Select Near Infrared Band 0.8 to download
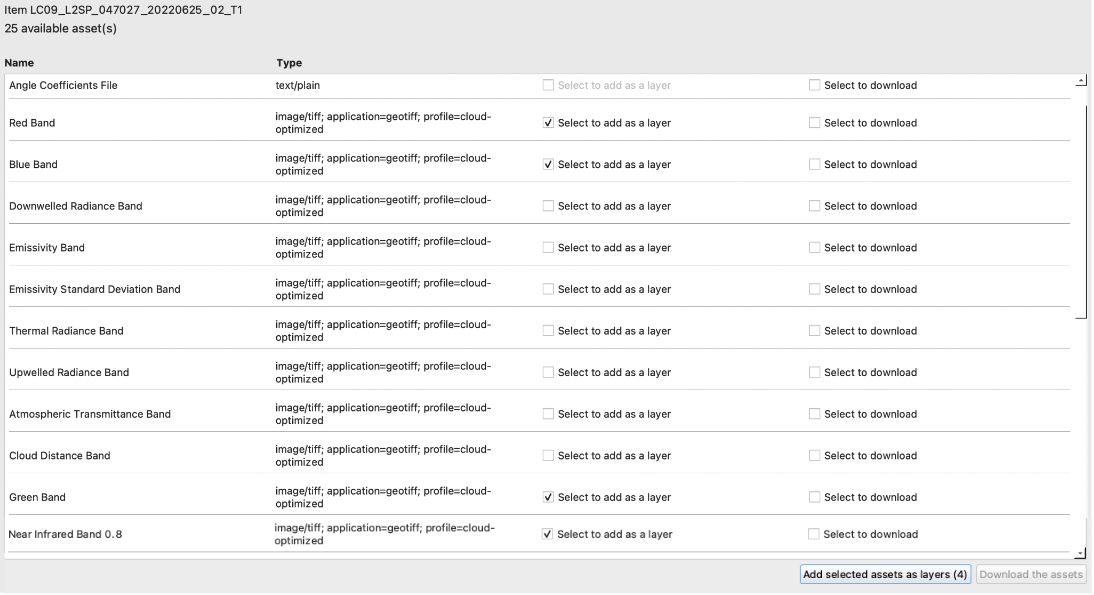1094x595 pixels. [x=814, y=534]
